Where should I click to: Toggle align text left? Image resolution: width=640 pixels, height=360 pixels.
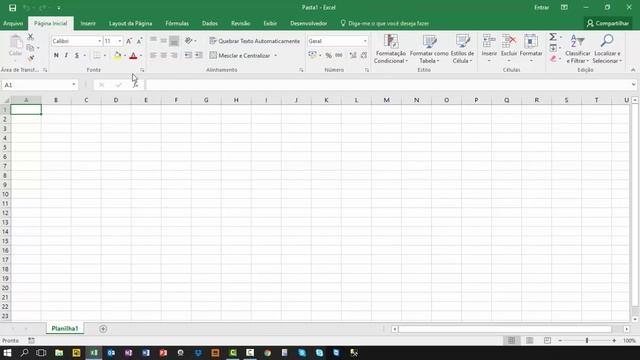pyautogui.click(x=153, y=55)
